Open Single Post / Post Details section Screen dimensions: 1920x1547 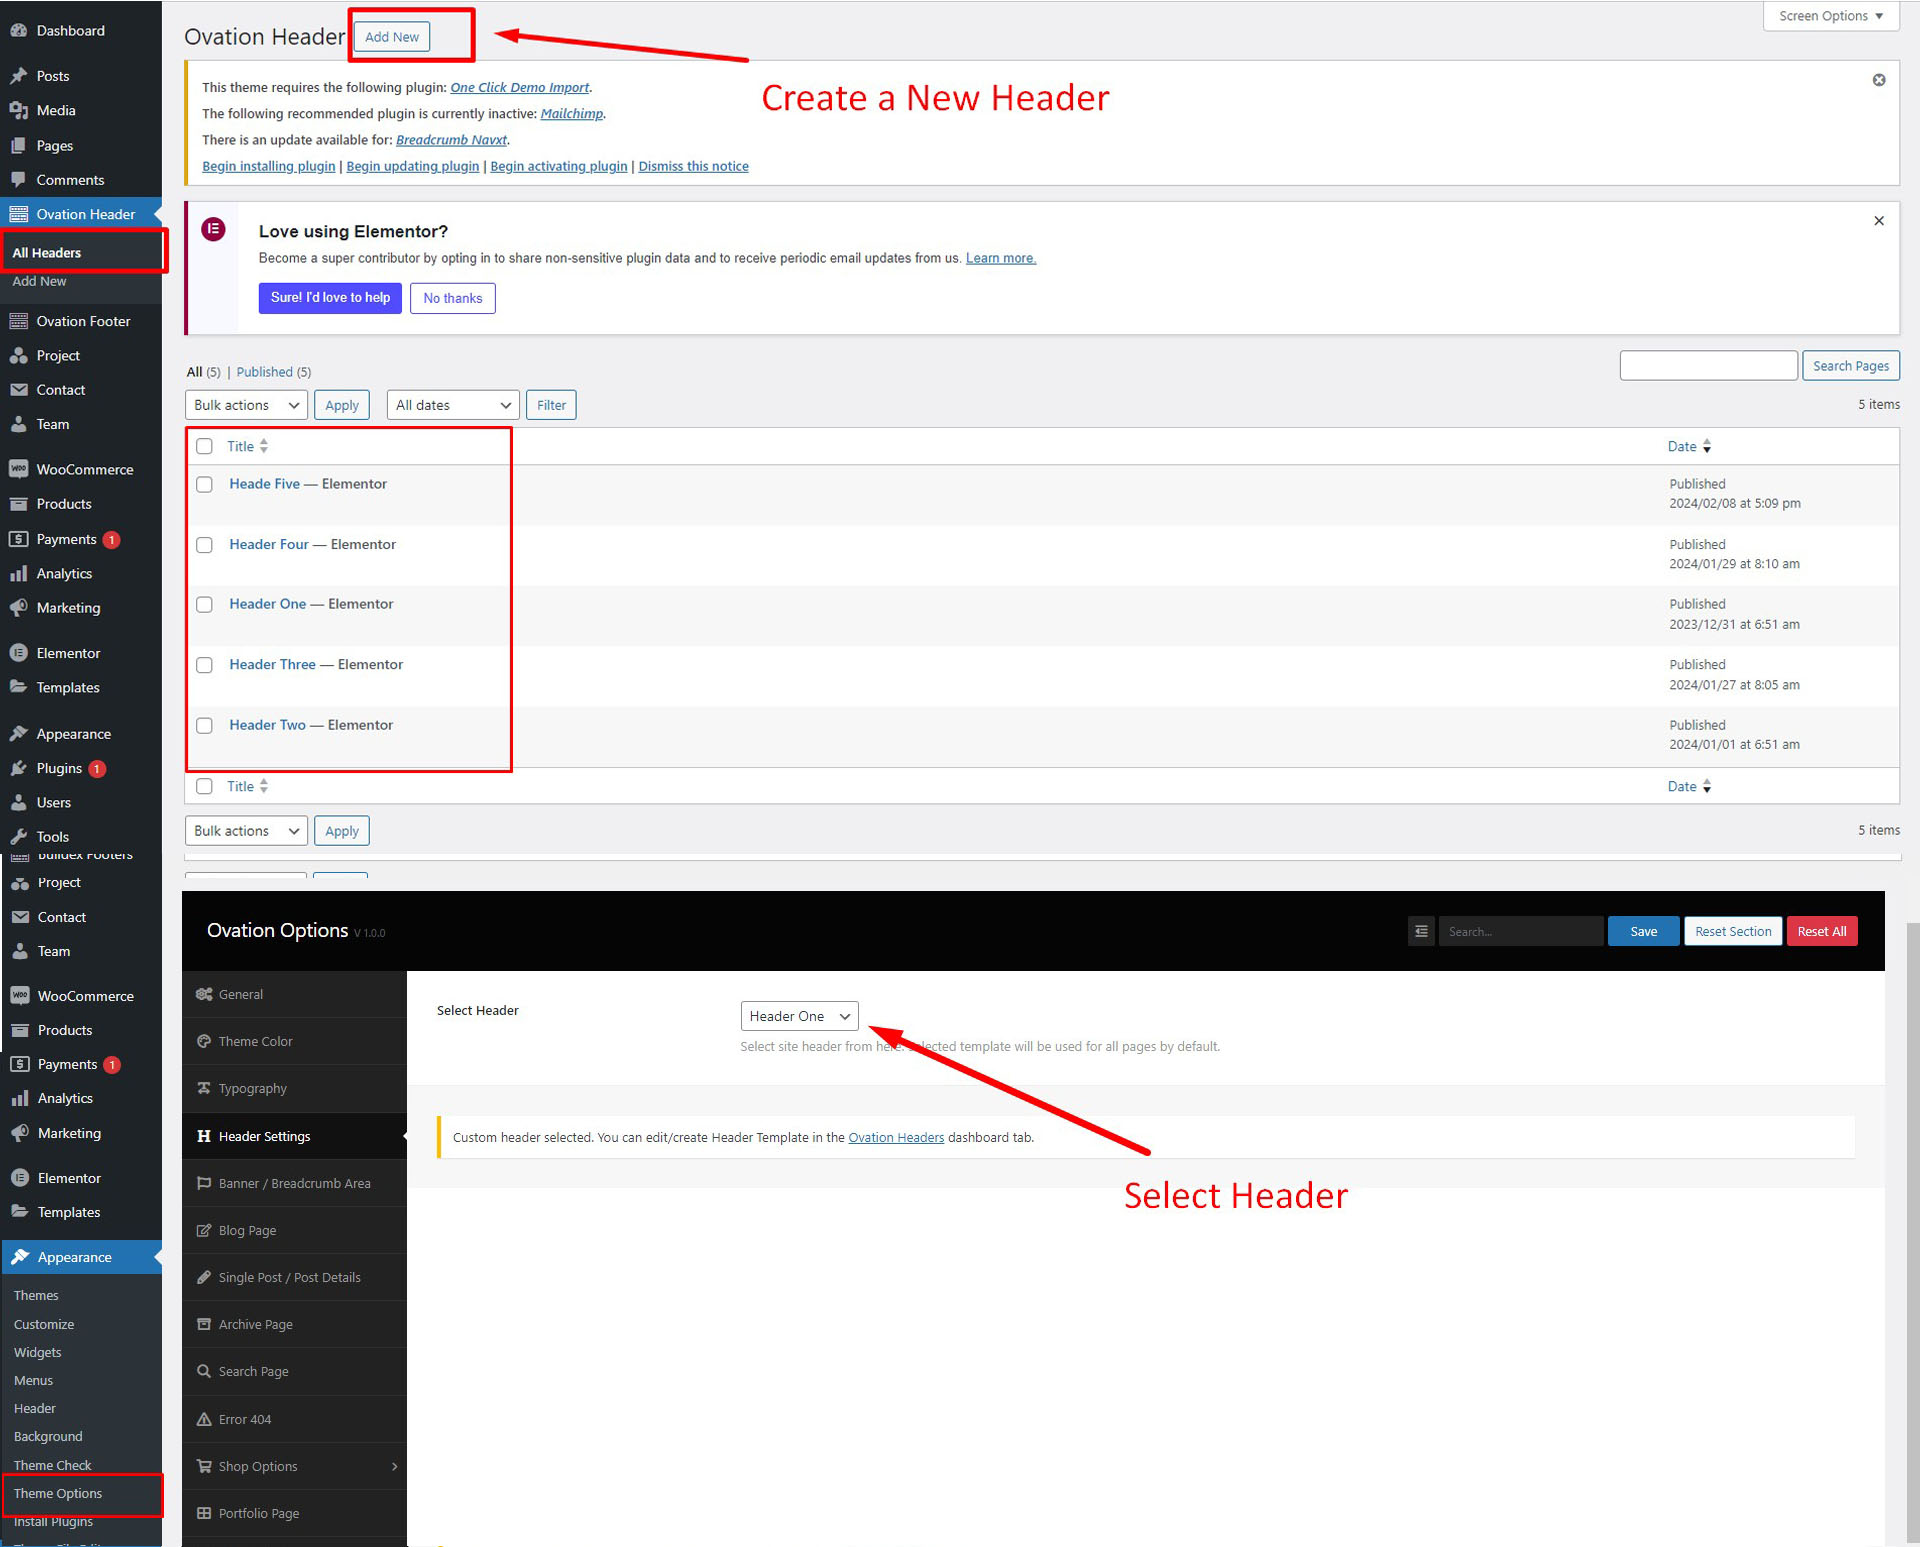click(294, 1277)
